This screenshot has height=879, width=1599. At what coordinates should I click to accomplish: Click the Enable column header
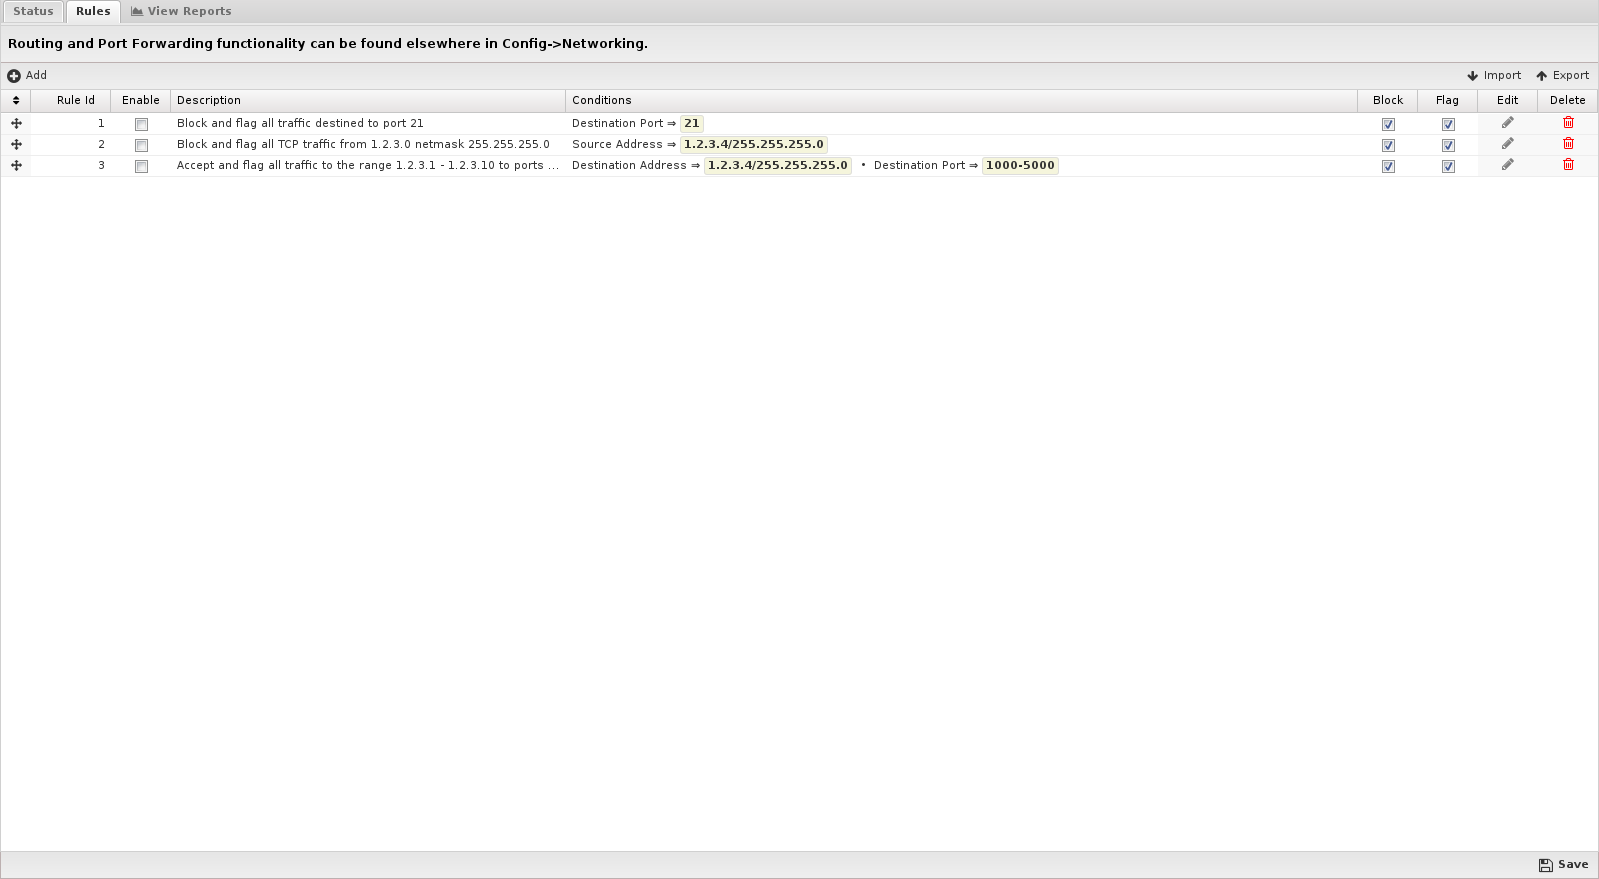coord(141,100)
